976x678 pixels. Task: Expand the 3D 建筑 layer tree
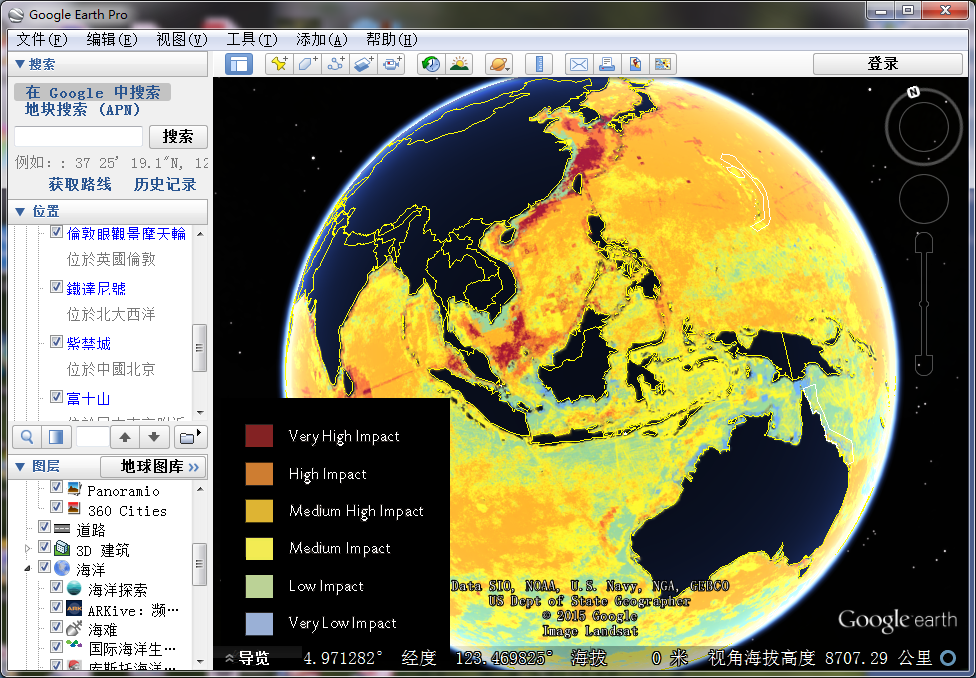[28, 549]
